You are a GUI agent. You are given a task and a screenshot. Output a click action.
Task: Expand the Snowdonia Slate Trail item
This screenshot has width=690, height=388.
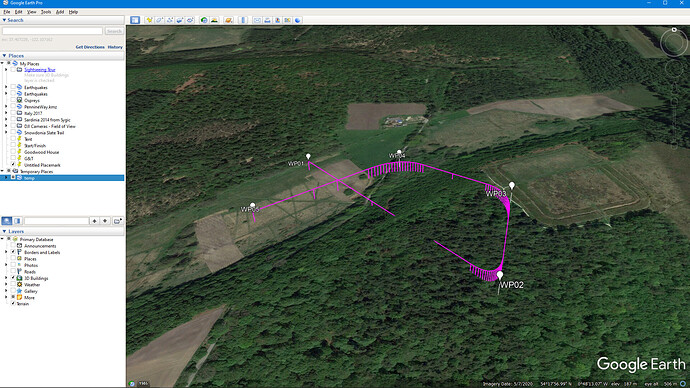click(6, 132)
